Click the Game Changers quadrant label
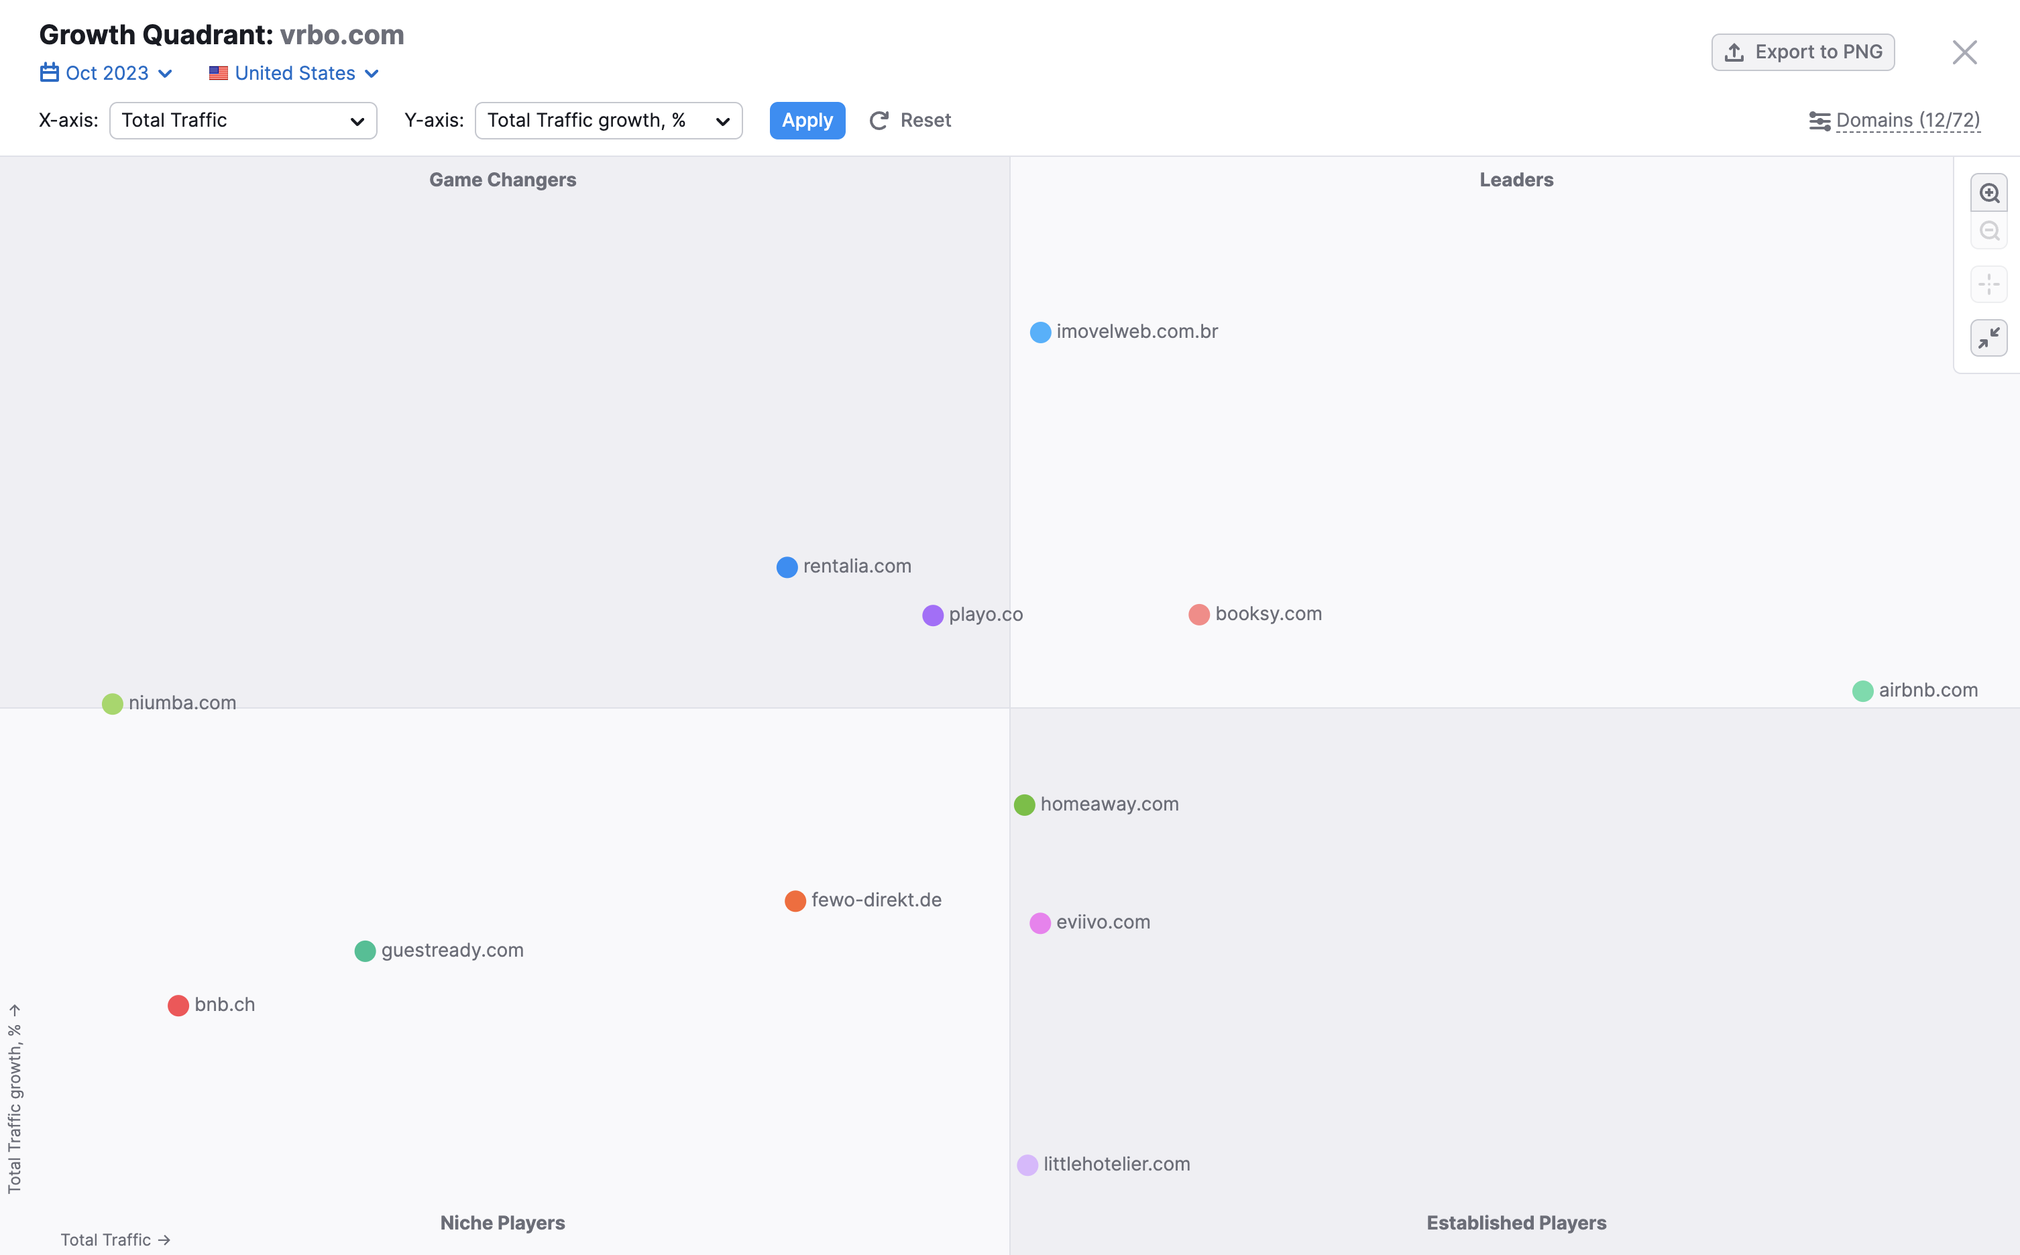 coord(503,180)
